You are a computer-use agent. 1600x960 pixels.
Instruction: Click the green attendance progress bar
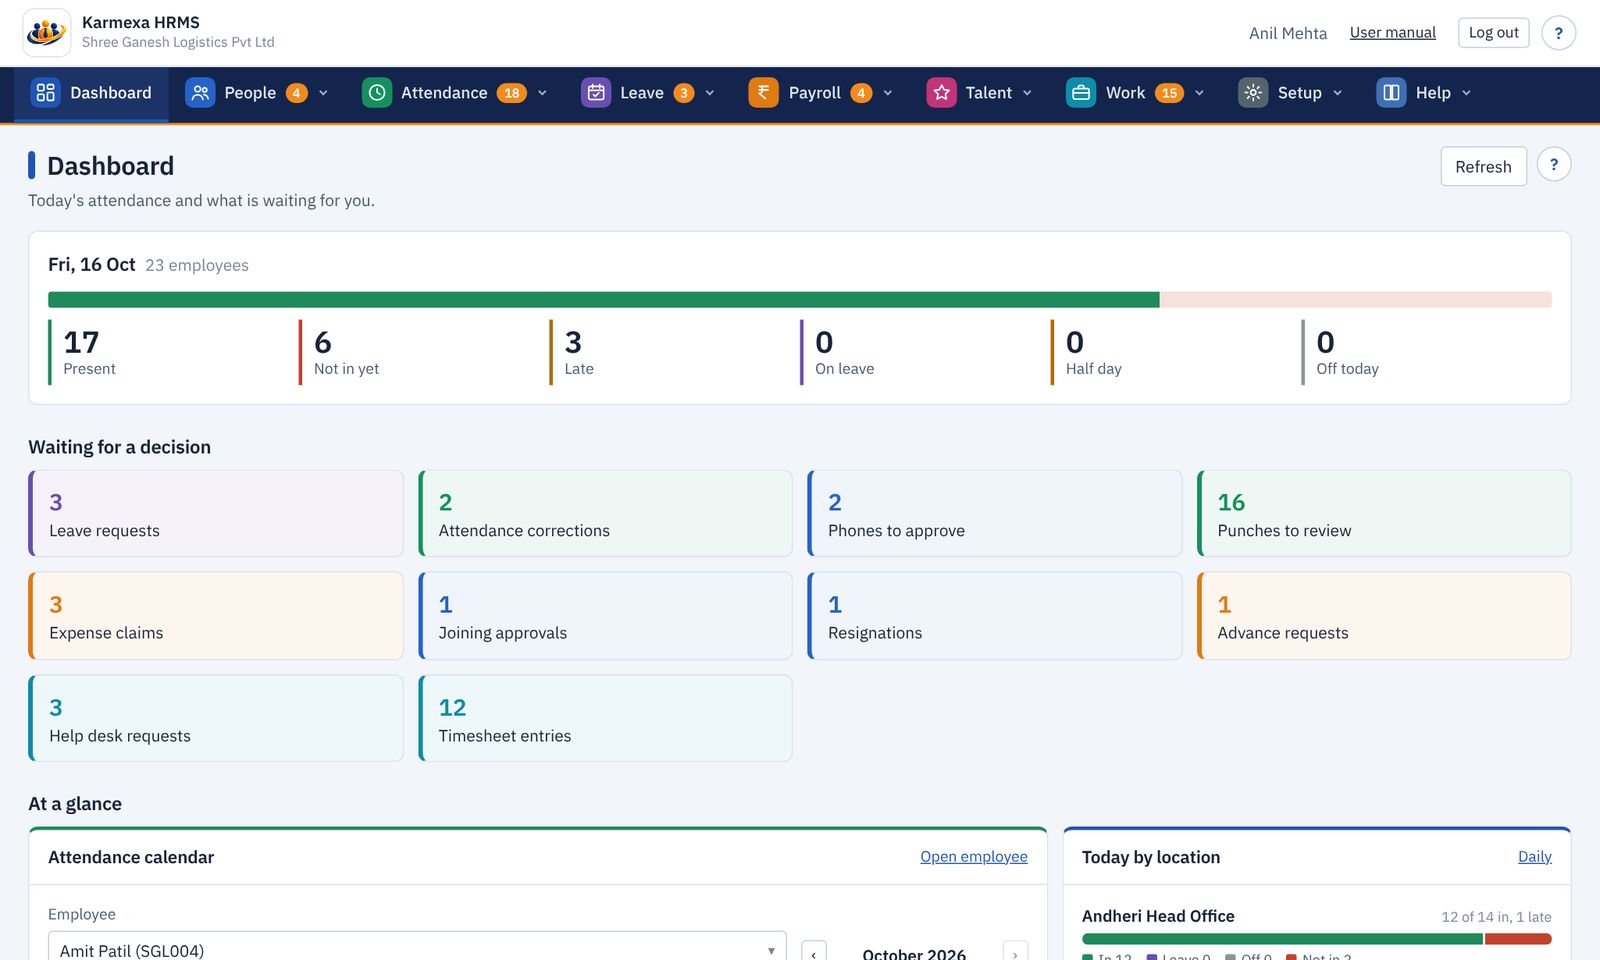pyautogui.click(x=604, y=300)
